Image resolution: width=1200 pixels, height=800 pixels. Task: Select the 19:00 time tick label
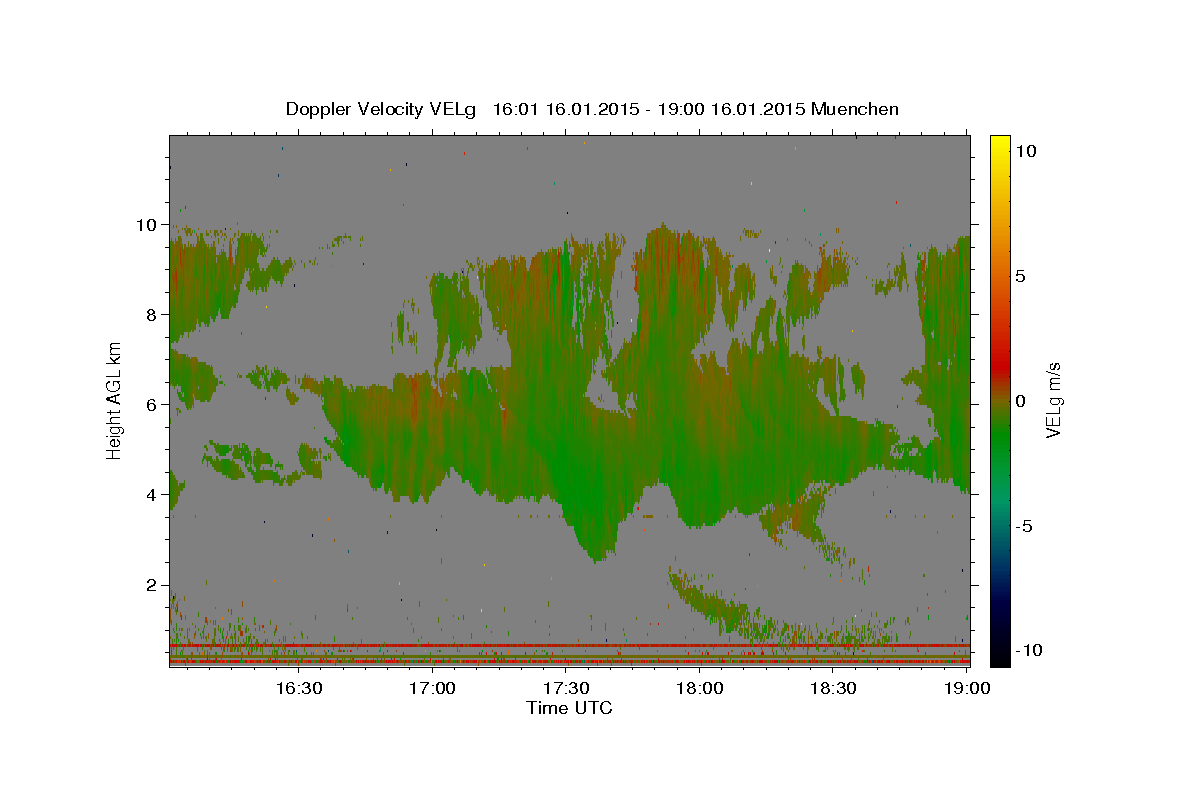968,689
